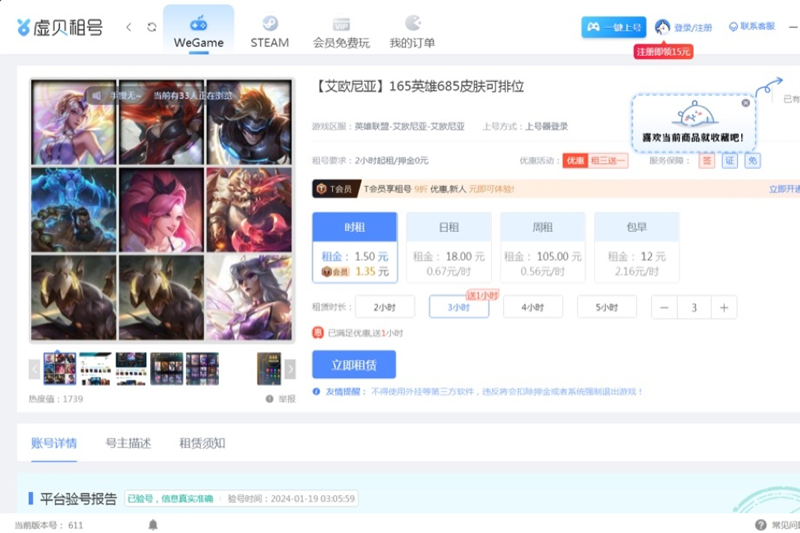Select the second thumbnail in gallery

95,368
